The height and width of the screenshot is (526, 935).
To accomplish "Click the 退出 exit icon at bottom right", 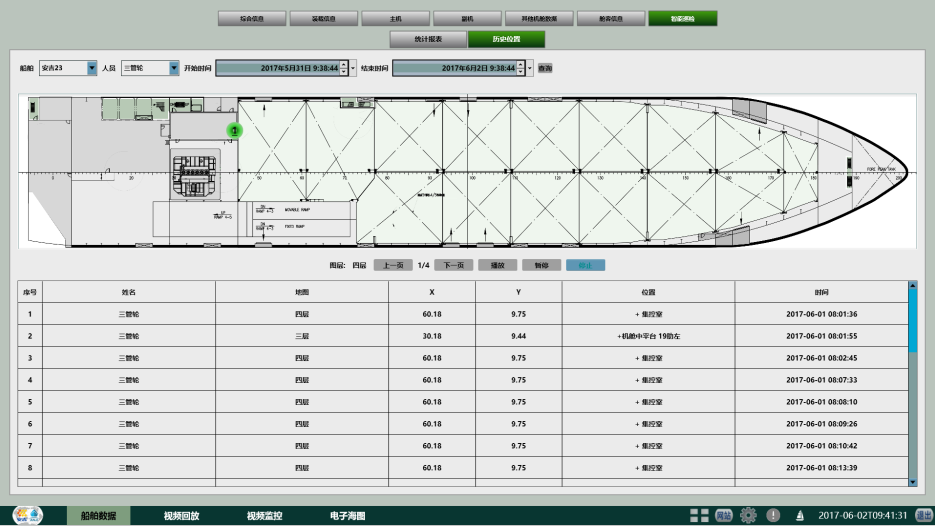I will (x=924, y=515).
